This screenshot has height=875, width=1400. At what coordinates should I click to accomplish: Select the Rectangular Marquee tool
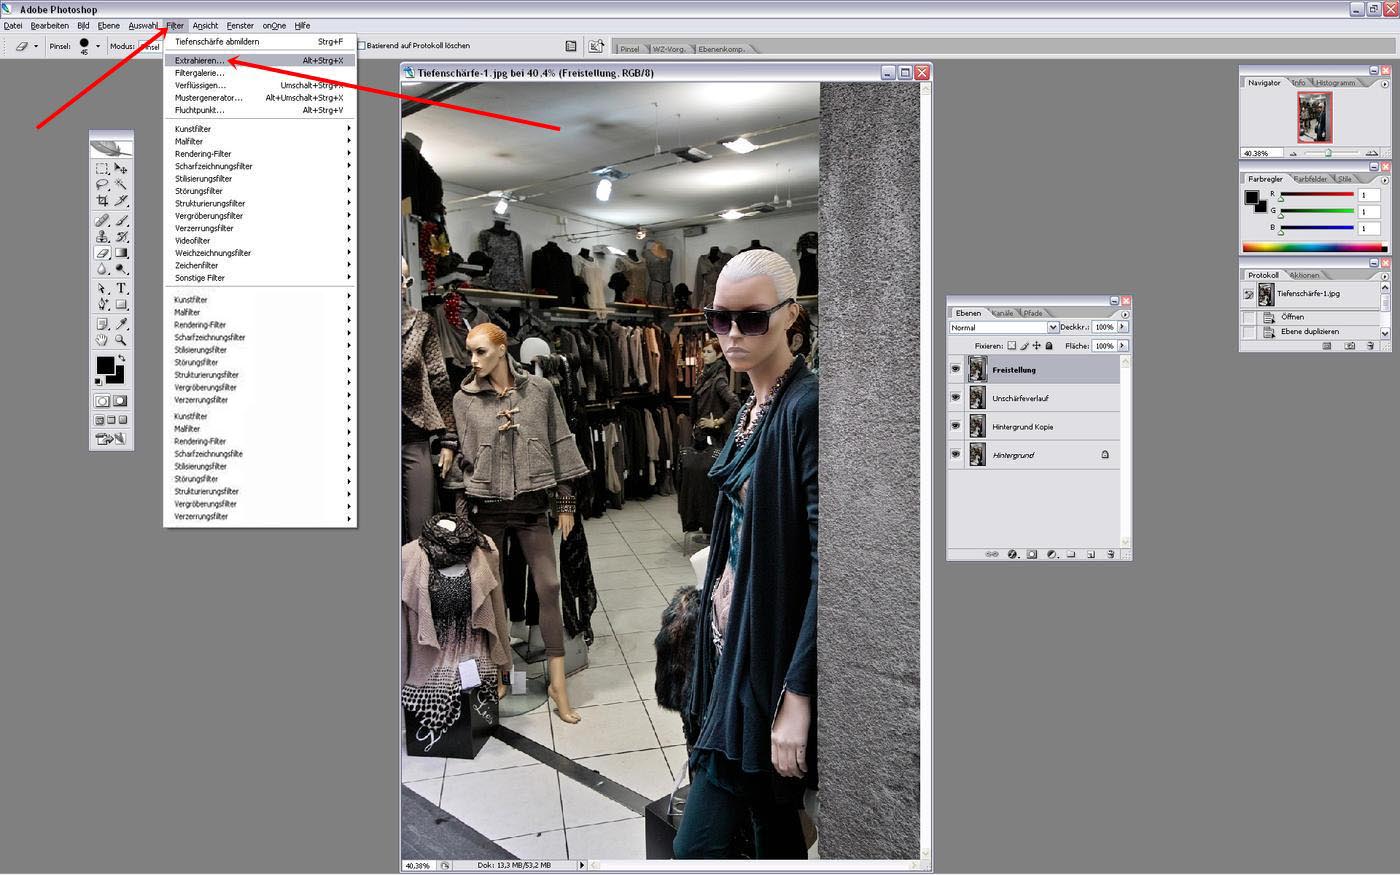101,169
